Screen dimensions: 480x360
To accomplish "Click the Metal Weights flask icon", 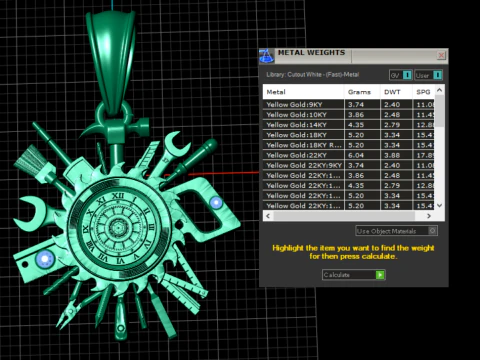I will [x=267, y=56].
